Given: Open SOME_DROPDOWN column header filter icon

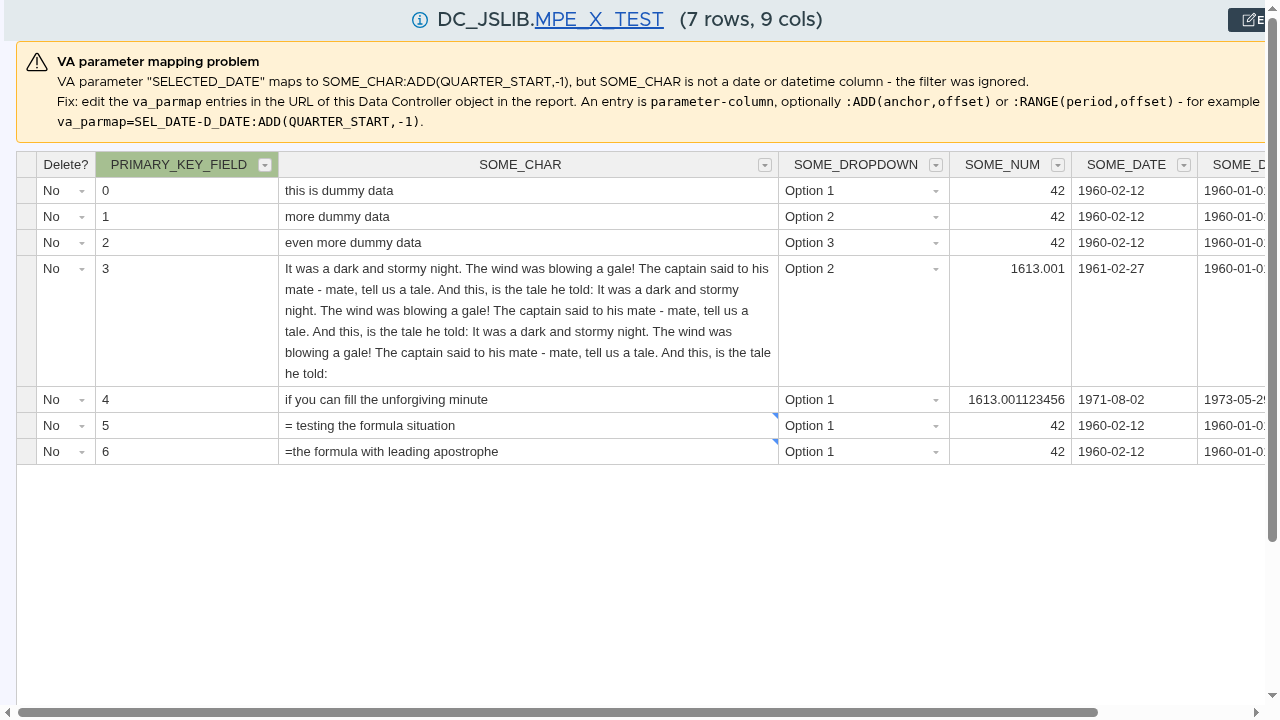Looking at the screenshot, I should [936, 165].
